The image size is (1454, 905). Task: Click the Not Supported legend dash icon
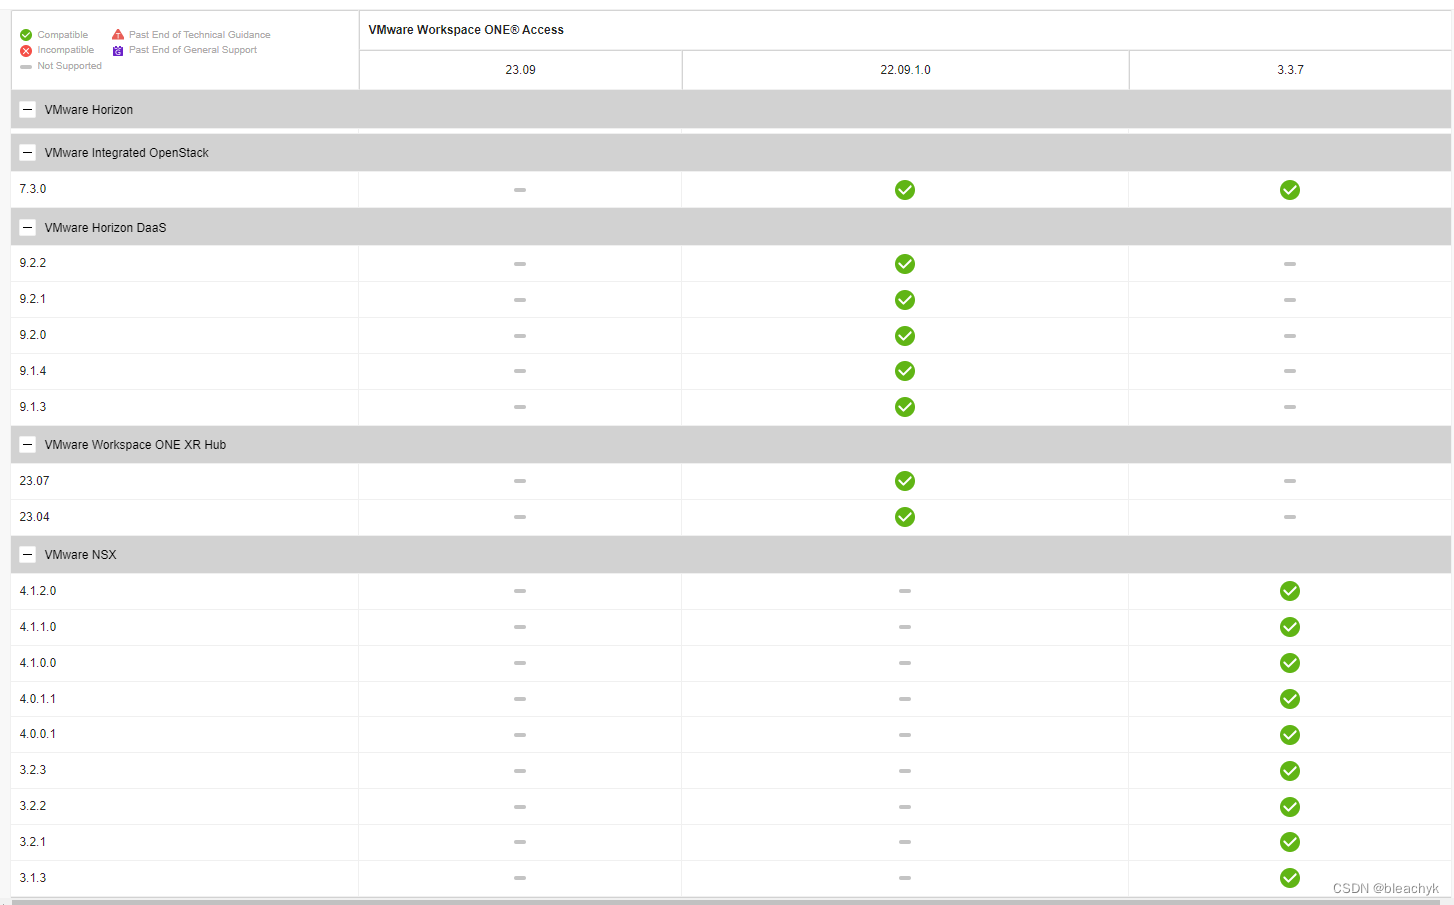25,66
